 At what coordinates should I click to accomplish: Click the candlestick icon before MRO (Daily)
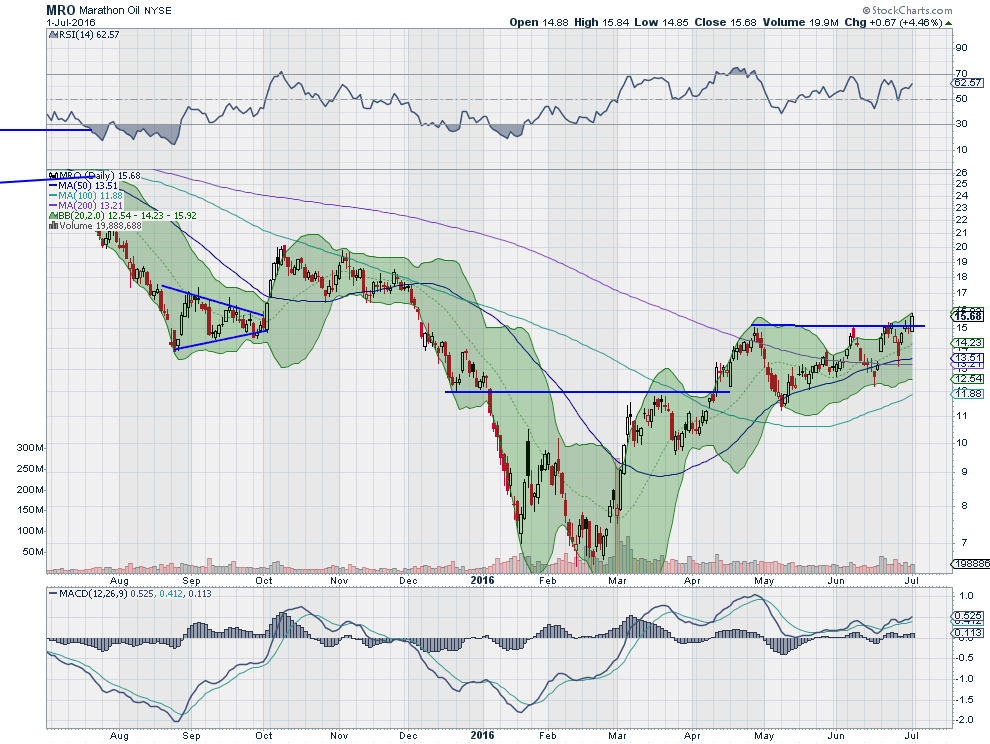[x=52, y=176]
